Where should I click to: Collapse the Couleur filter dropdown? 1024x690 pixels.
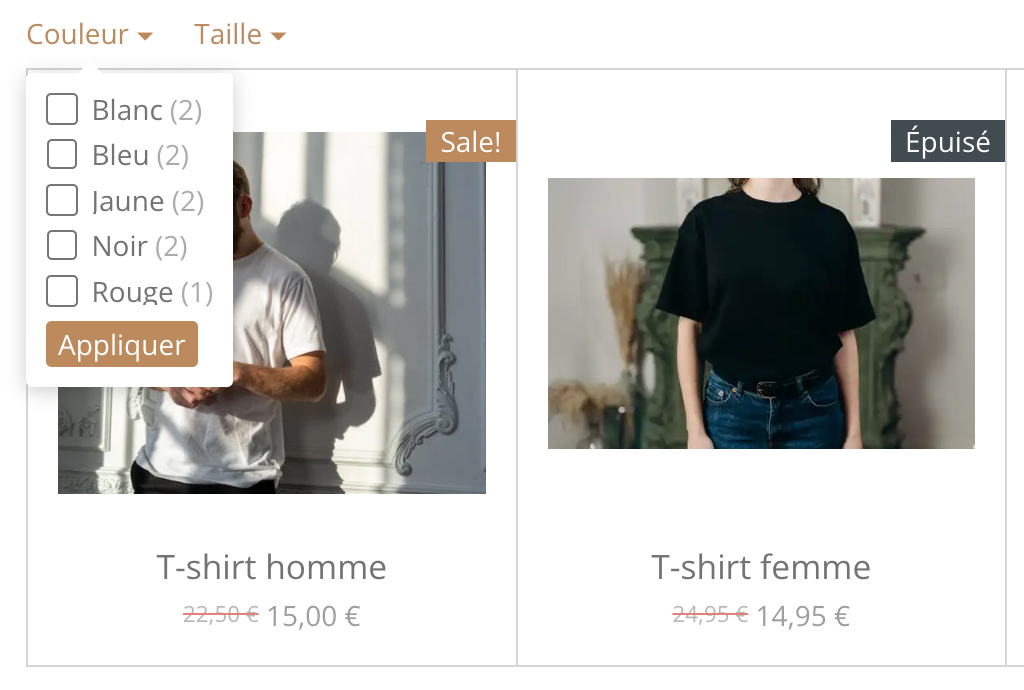click(x=89, y=35)
